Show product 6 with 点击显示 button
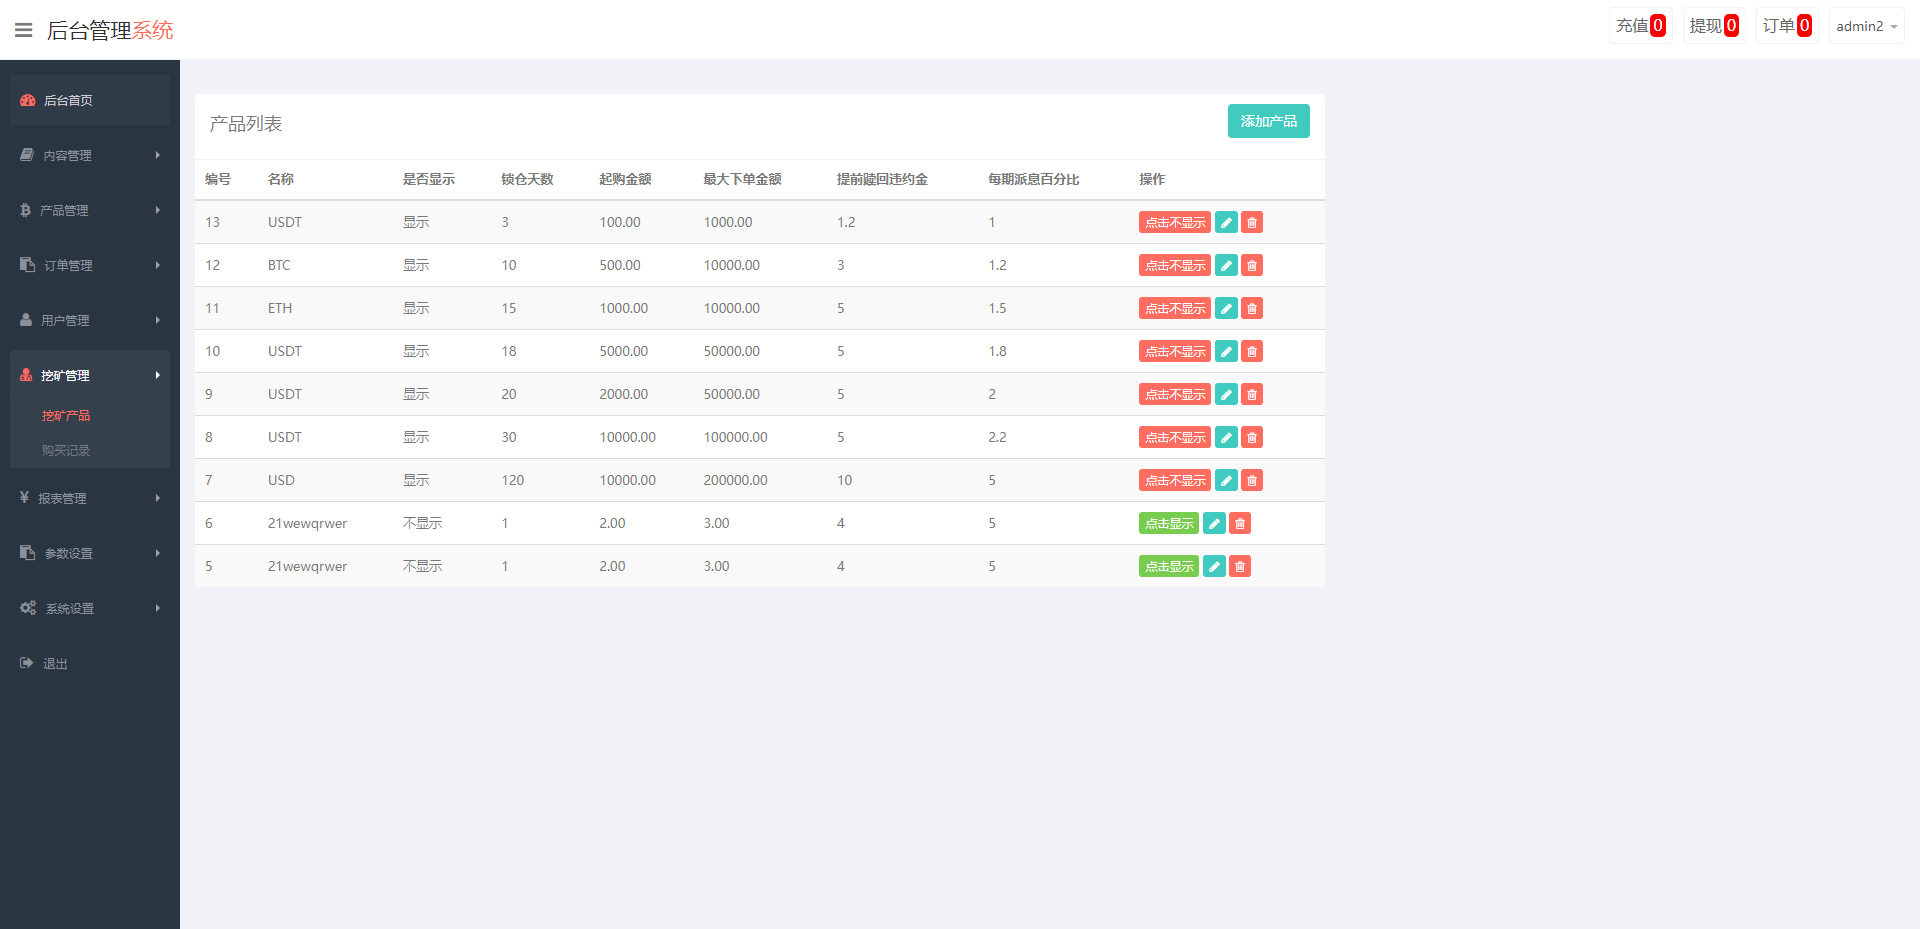Screen dimensions: 1920x929 point(1168,523)
